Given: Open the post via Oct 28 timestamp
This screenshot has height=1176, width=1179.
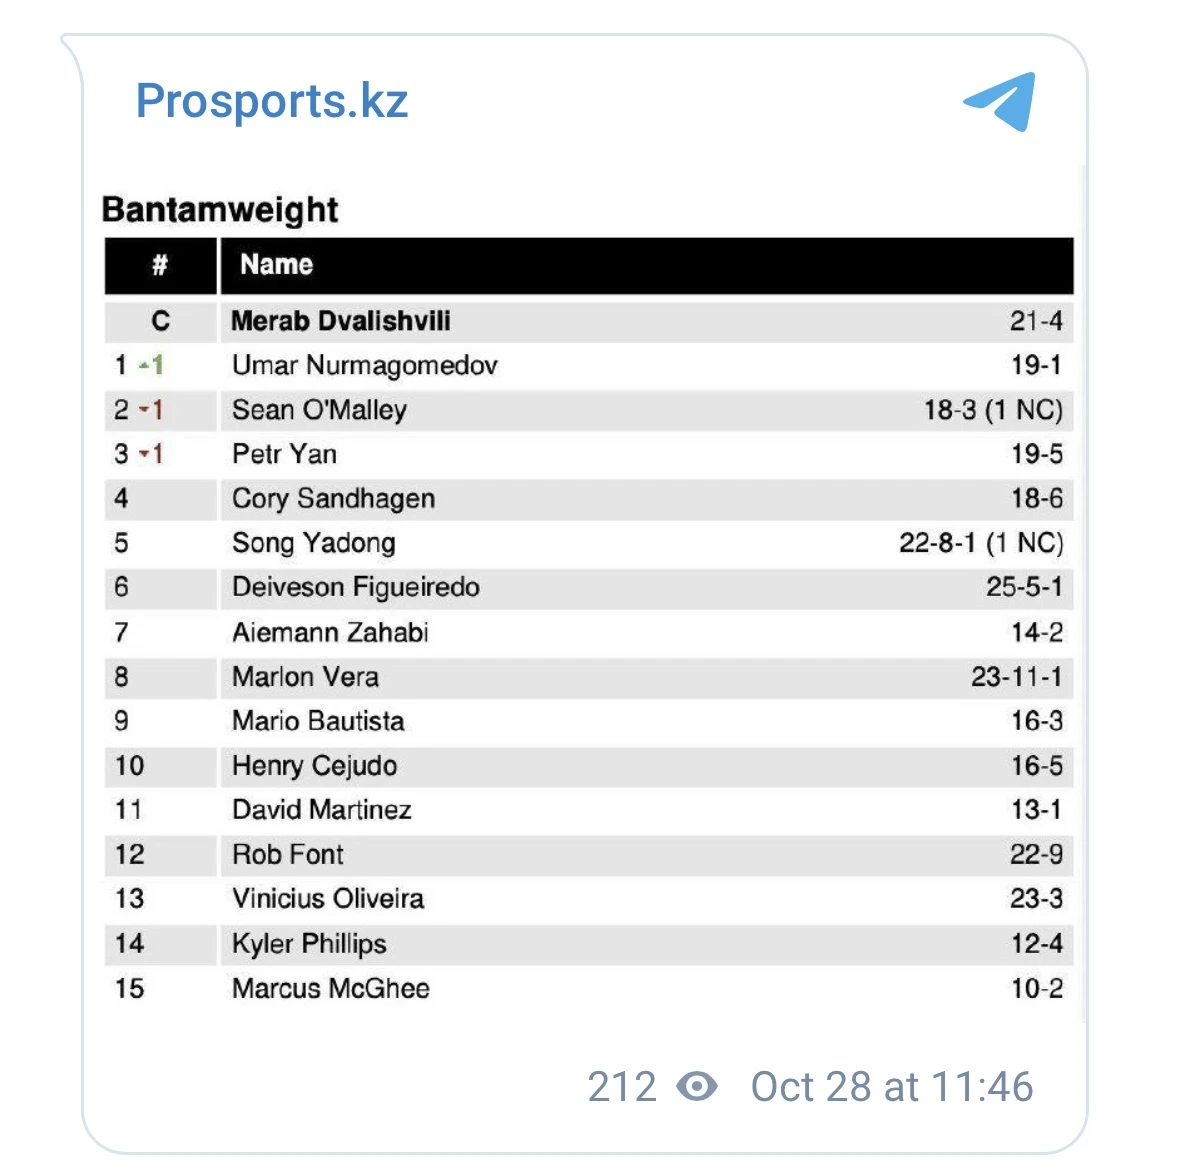Looking at the screenshot, I should click(x=891, y=1086).
